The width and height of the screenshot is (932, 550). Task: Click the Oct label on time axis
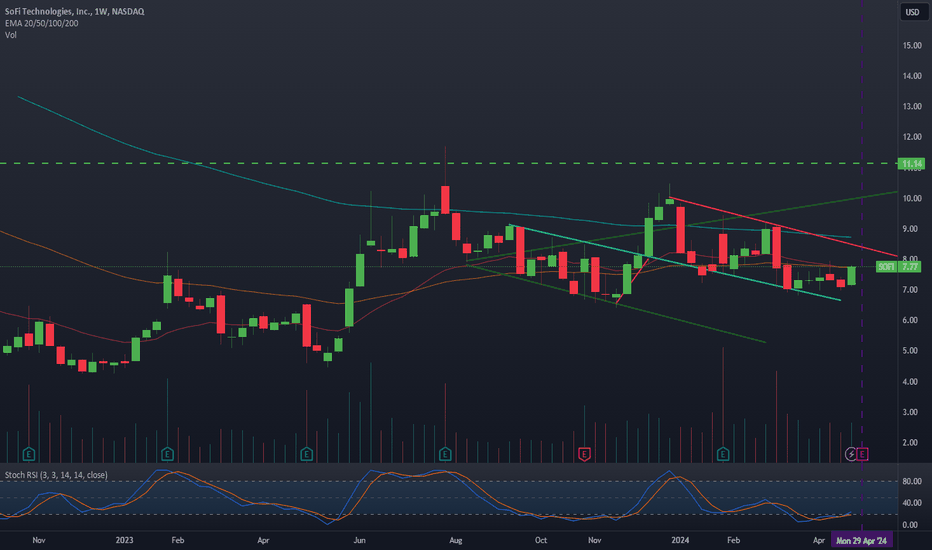pyautogui.click(x=541, y=540)
